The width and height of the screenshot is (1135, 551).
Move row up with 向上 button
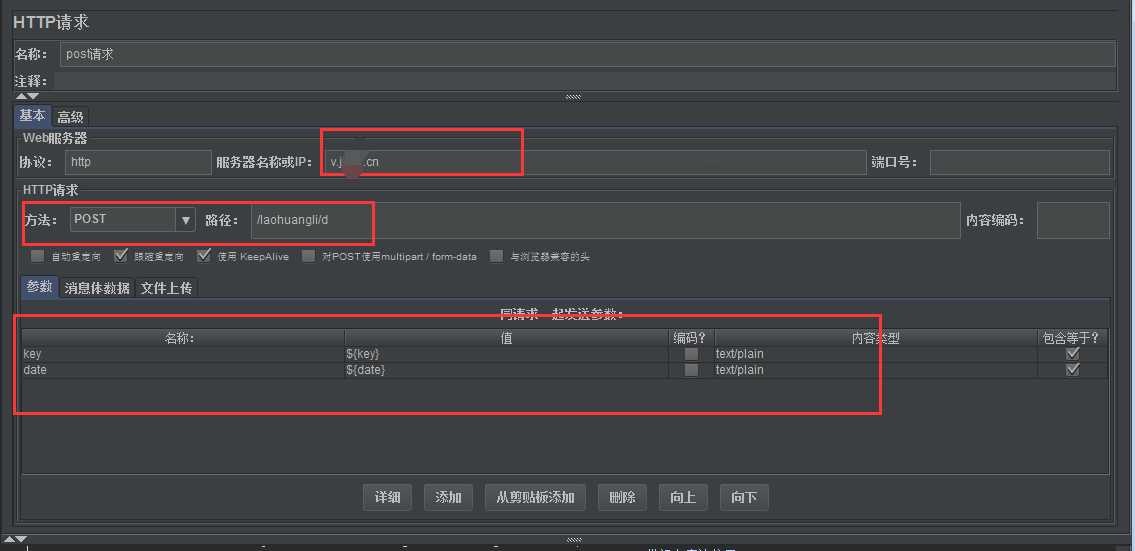683,497
